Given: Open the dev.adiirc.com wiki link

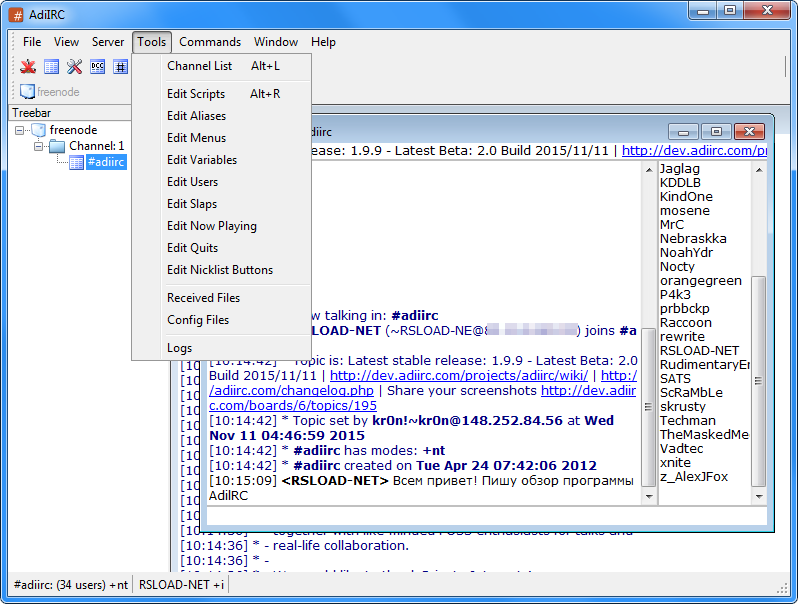Looking at the screenshot, I should click(459, 376).
